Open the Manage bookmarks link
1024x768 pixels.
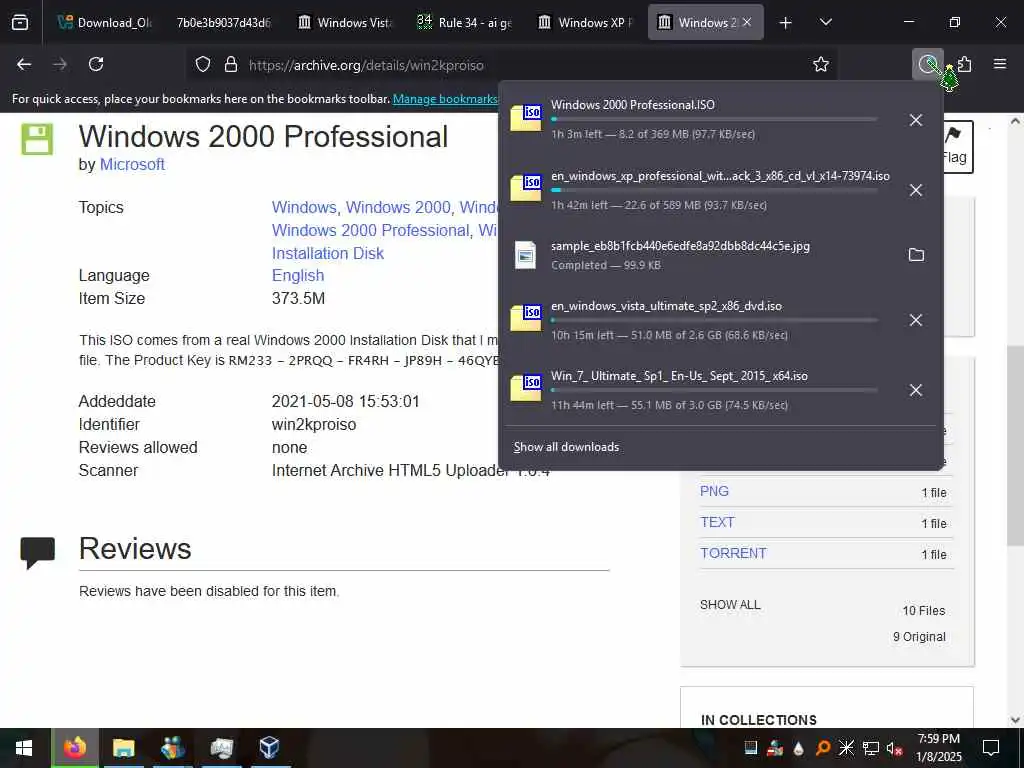[x=445, y=99]
